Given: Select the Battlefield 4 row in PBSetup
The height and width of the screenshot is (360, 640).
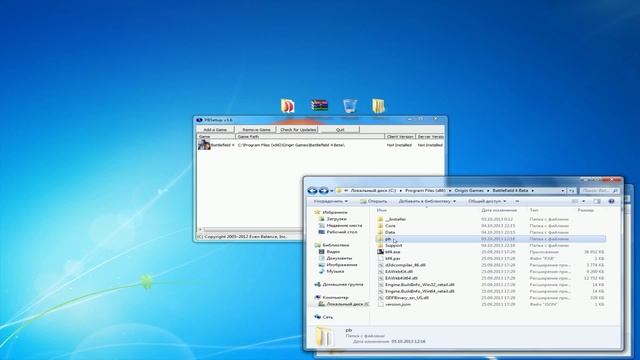Looking at the screenshot, I should (320, 144).
